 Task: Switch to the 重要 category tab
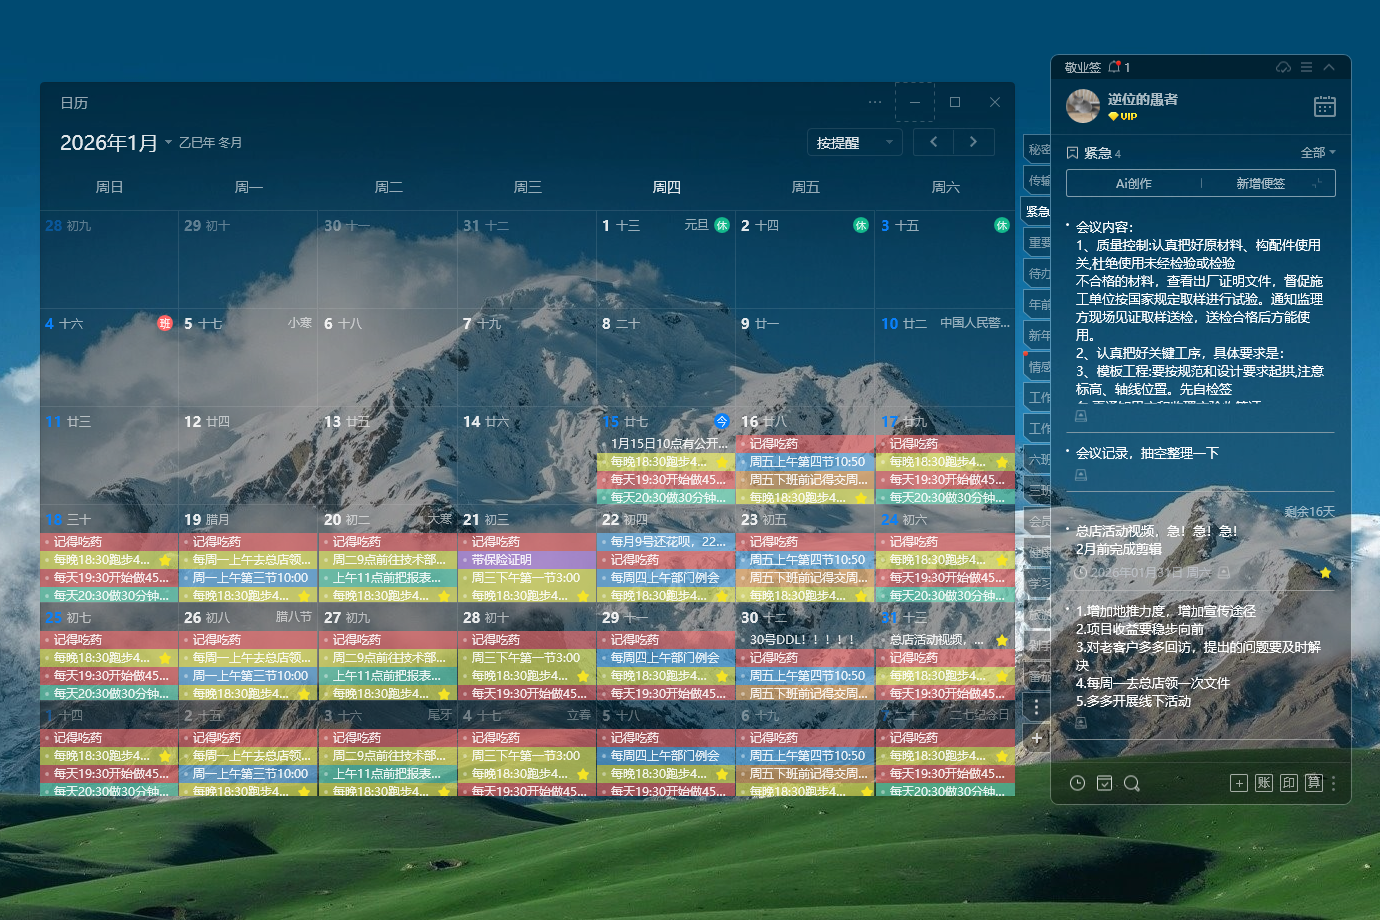[1038, 242]
